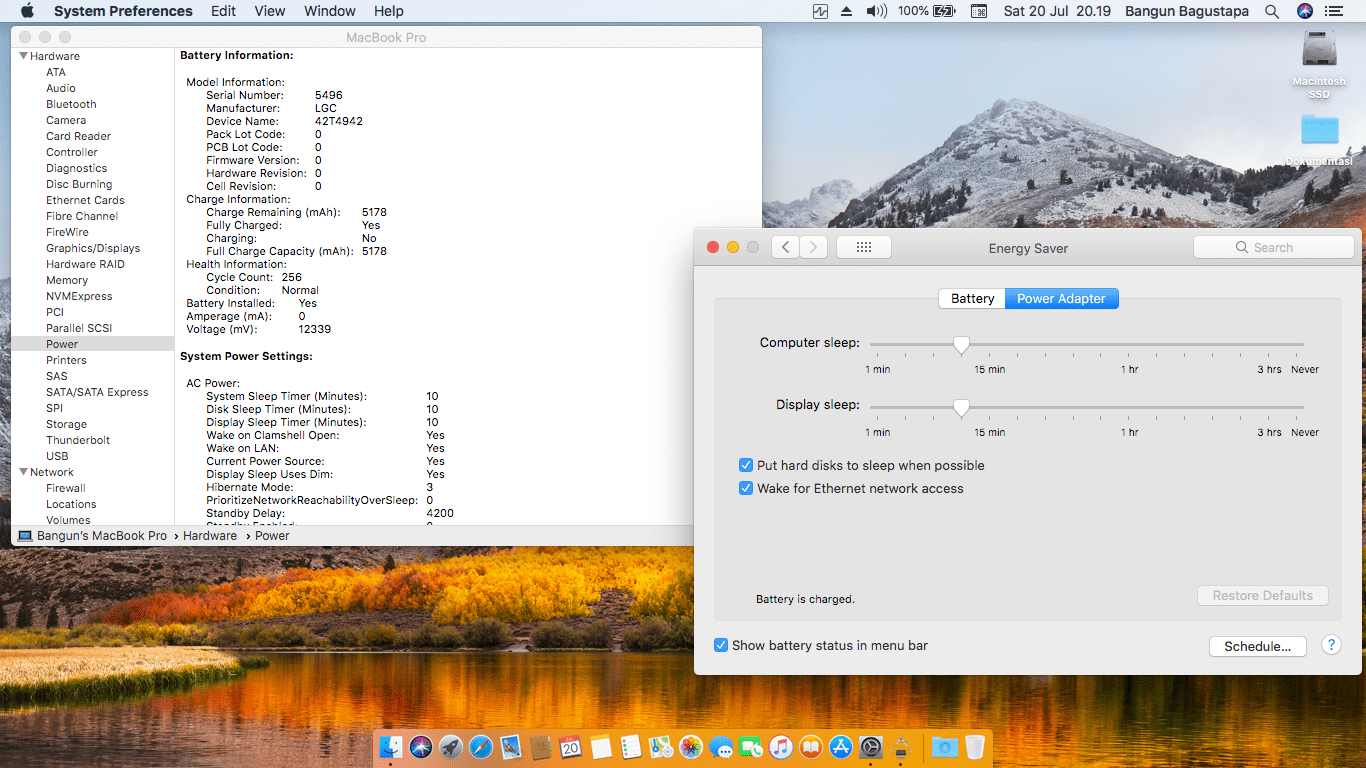The image size is (1366, 768).
Task: Open iTunes from the dock
Action: (x=781, y=747)
